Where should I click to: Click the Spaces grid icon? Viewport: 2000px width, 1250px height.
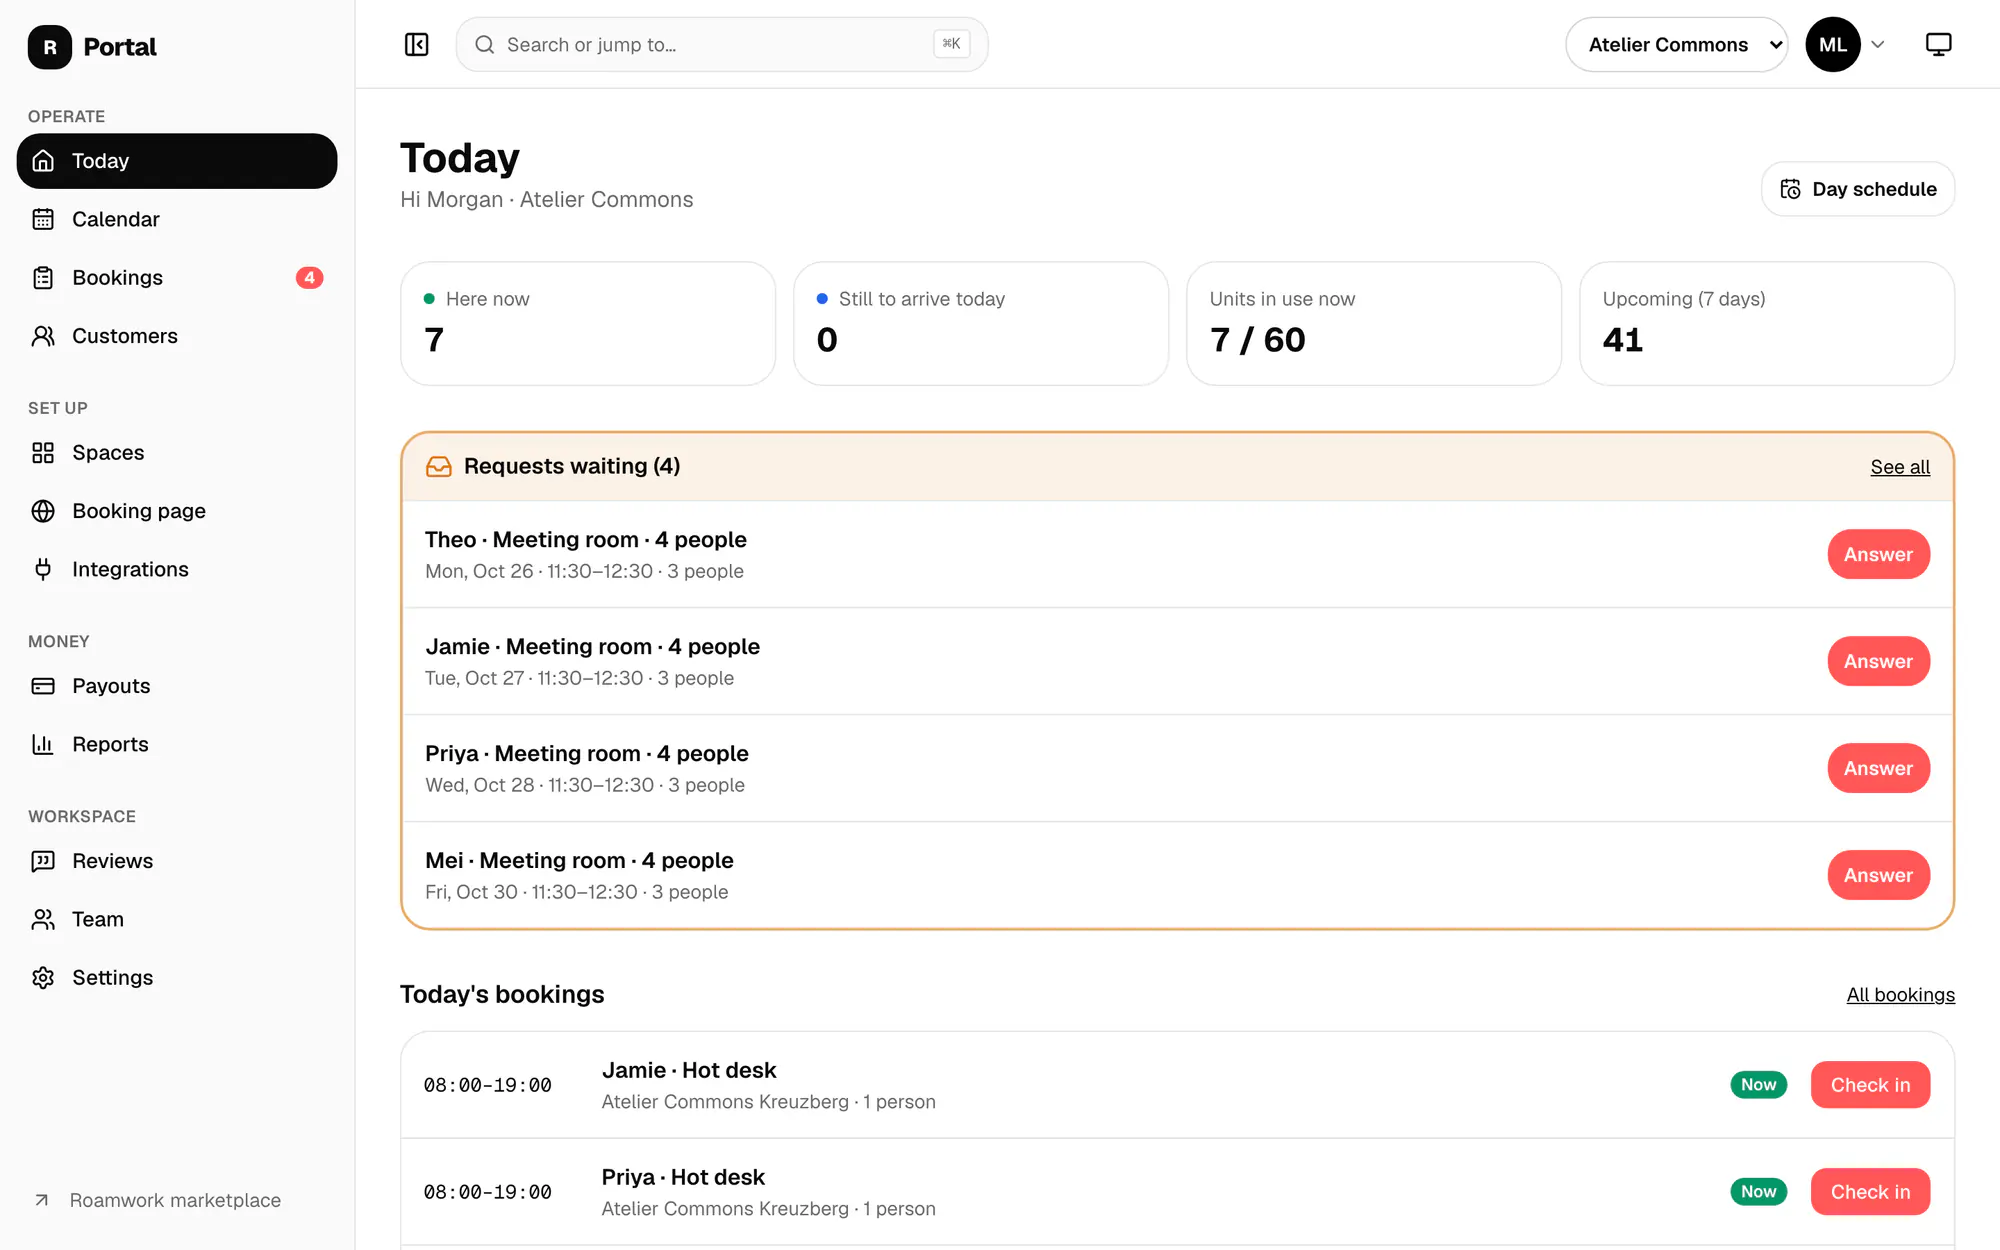(x=43, y=453)
